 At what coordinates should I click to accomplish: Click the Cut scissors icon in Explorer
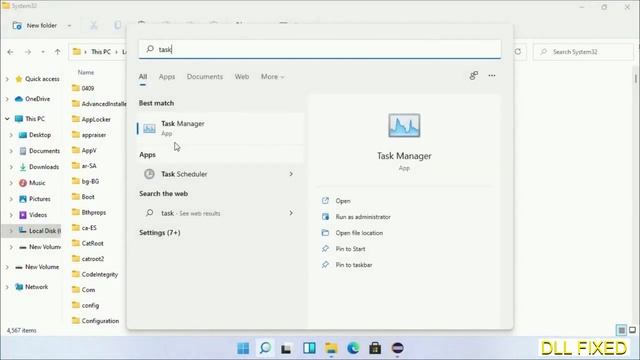[94, 25]
